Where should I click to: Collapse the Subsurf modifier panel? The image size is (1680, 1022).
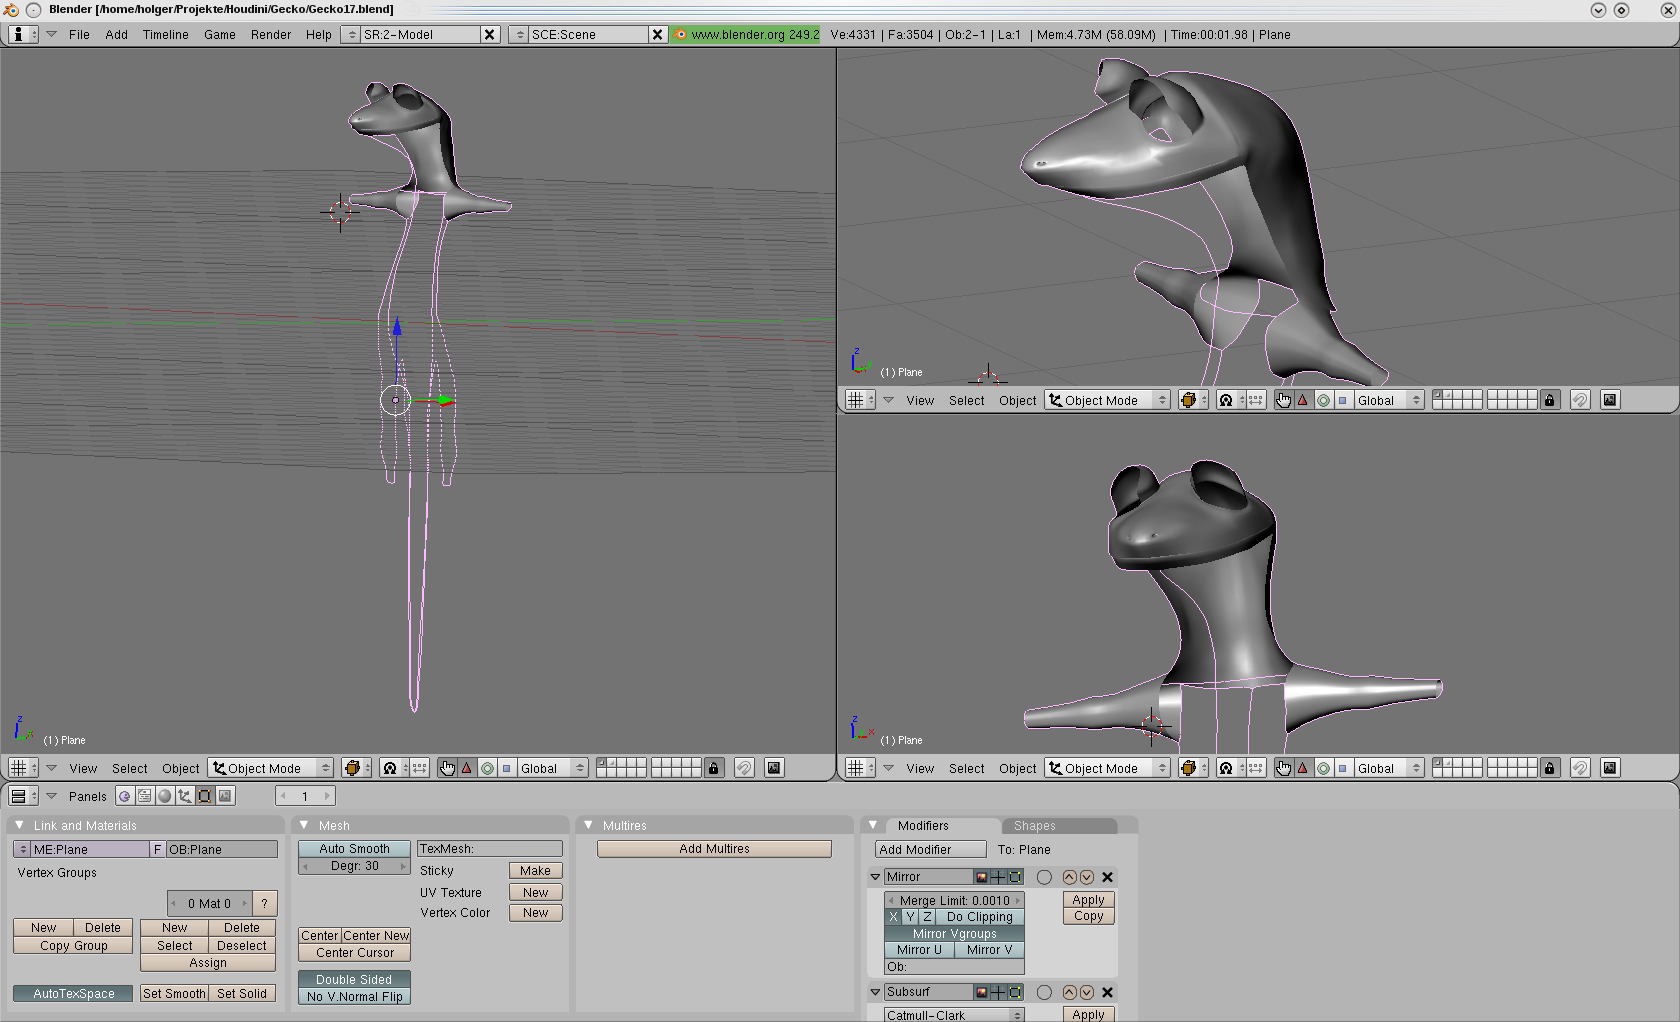click(x=875, y=992)
